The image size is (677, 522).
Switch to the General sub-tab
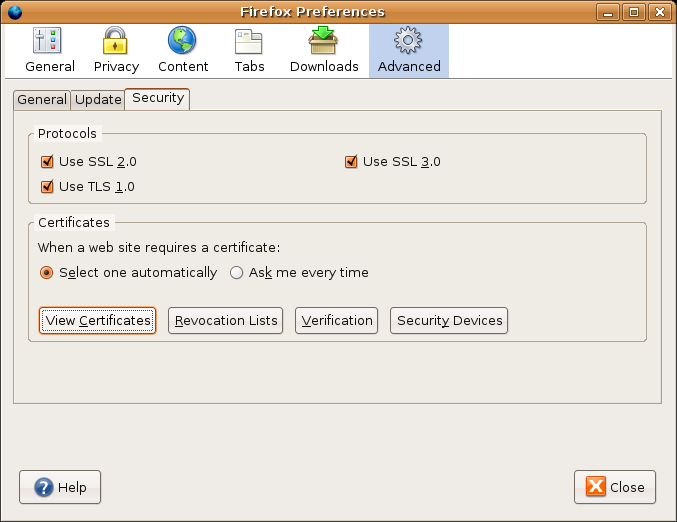coord(42,100)
